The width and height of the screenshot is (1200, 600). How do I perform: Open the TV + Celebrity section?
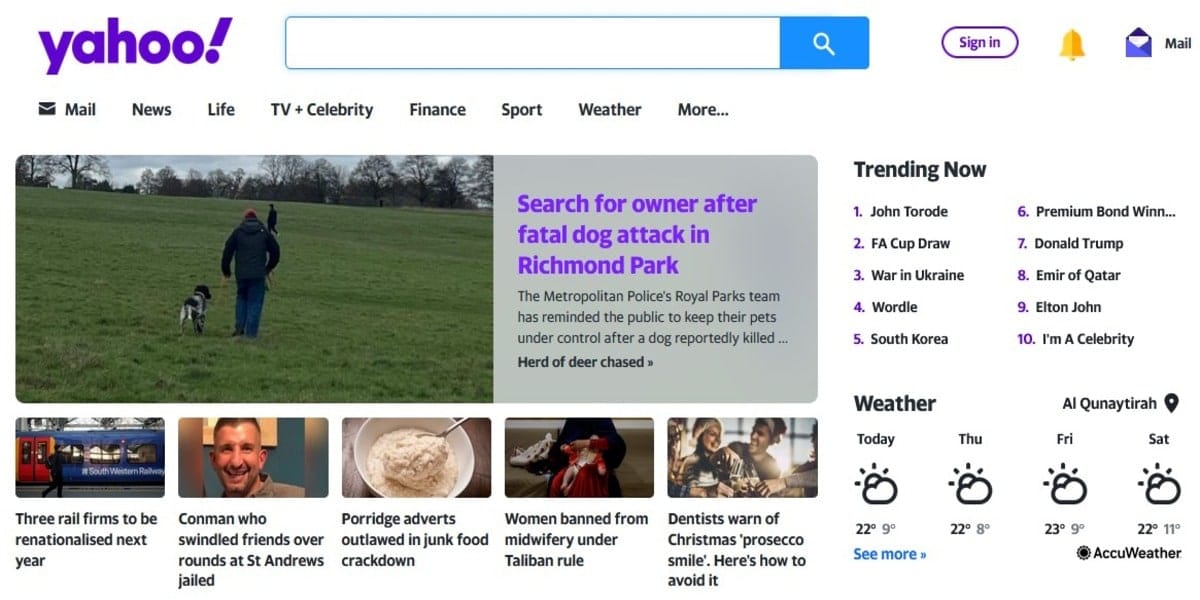(322, 110)
